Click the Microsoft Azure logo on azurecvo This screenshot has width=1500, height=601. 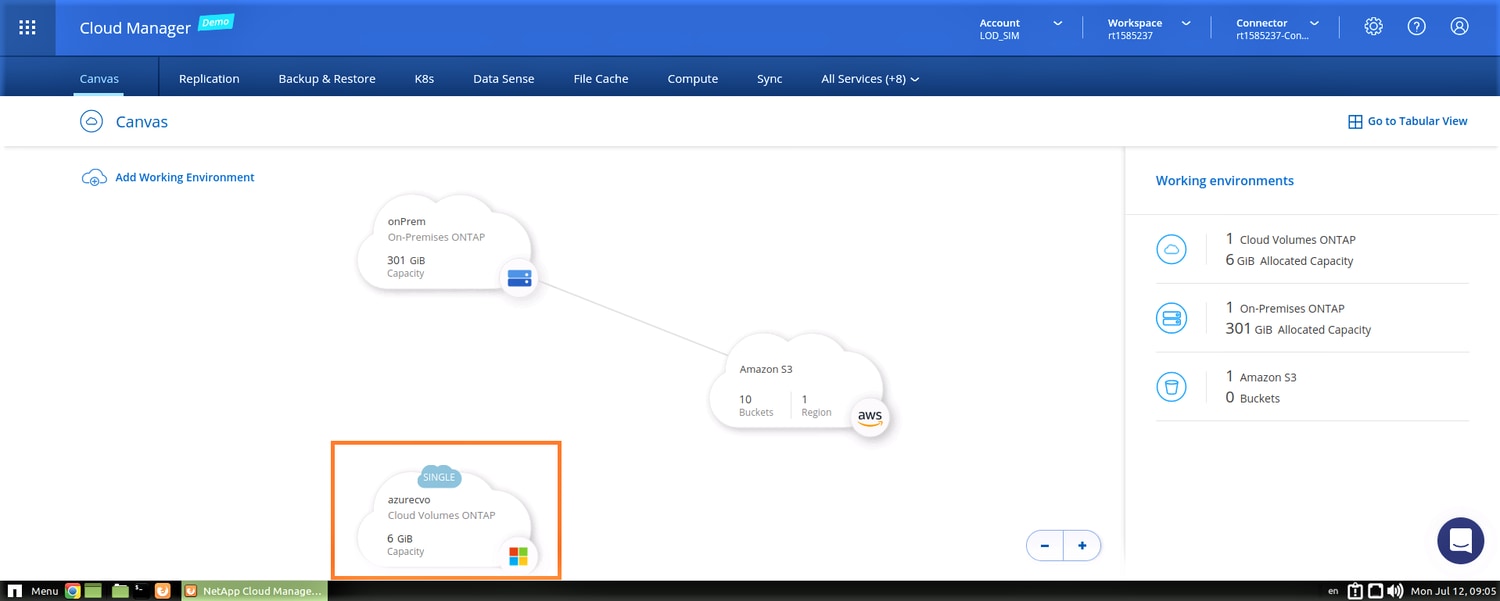pyautogui.click(x=518, y=556)
